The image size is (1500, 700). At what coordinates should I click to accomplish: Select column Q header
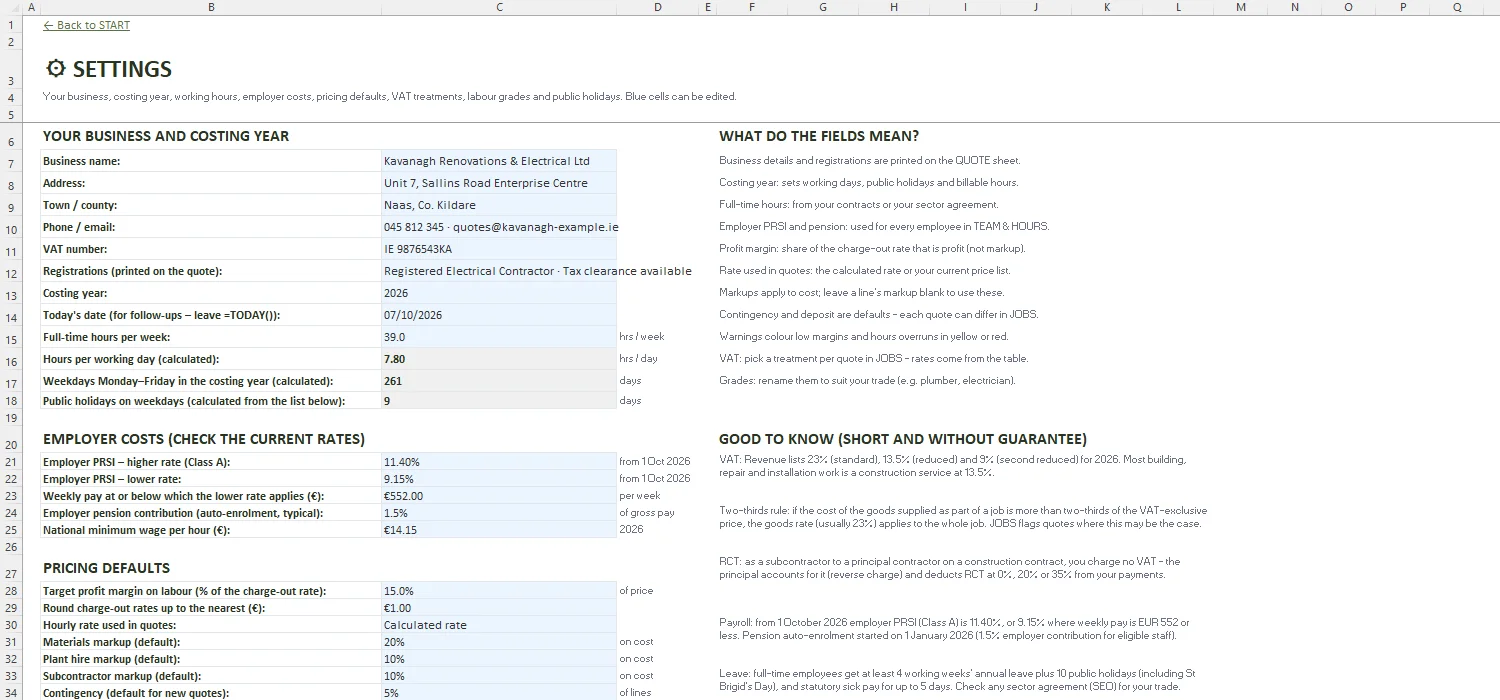[1457, 7]
